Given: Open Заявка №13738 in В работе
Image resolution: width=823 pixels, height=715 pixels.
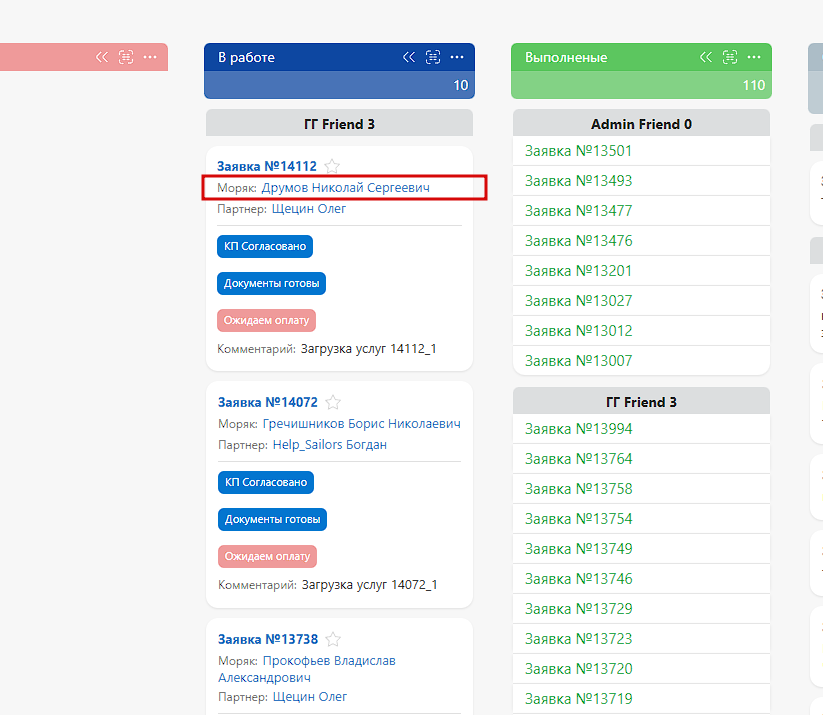Looking at the screenshot, I should [268, 639].
